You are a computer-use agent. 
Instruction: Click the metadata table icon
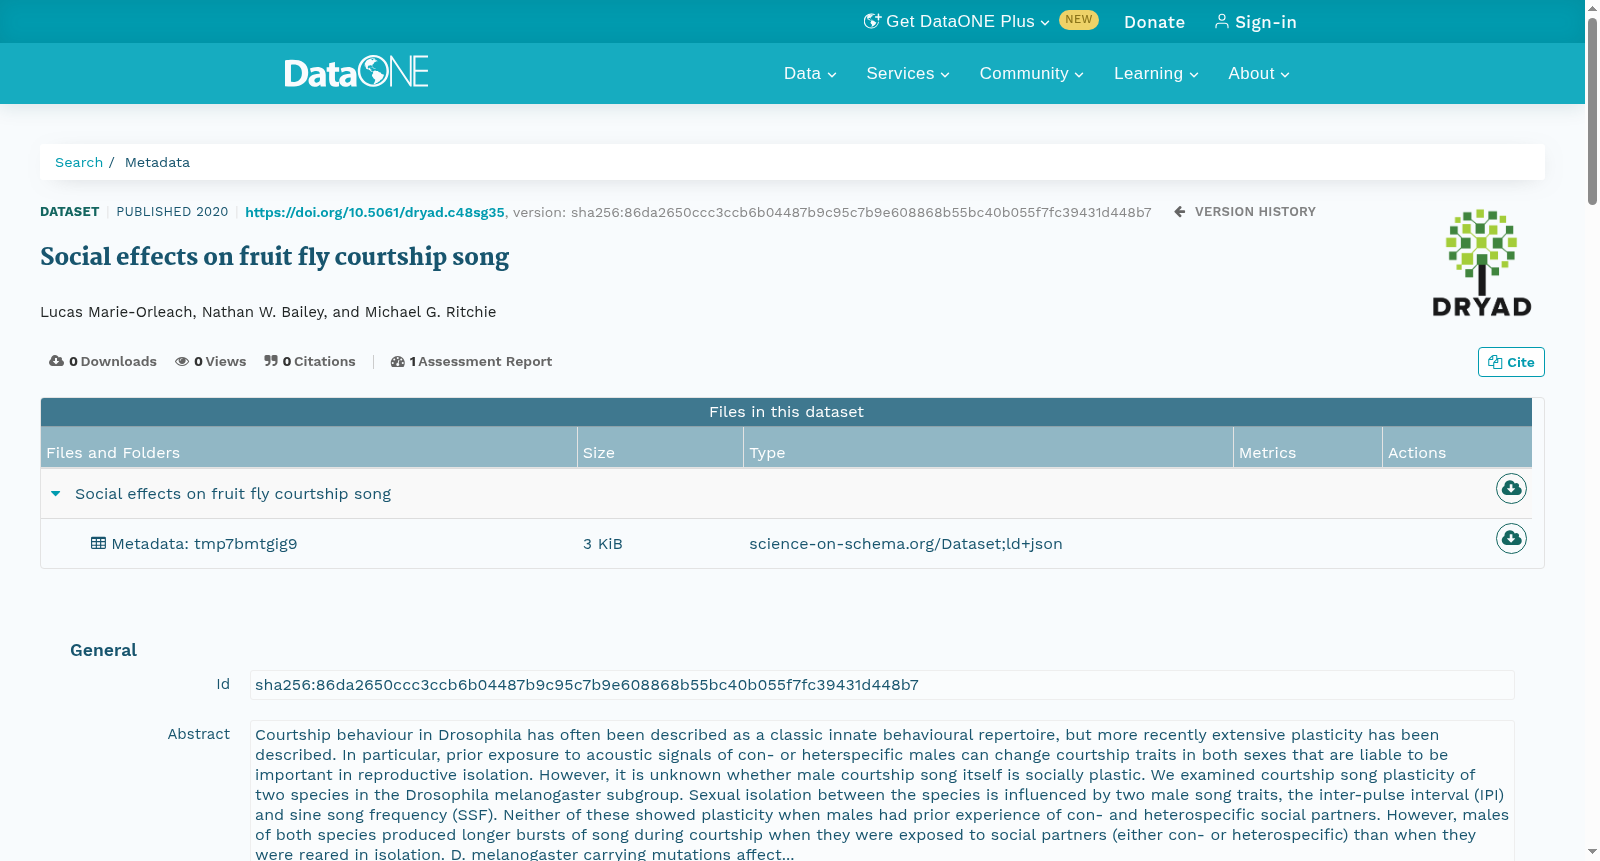click(x=98, y=543)
